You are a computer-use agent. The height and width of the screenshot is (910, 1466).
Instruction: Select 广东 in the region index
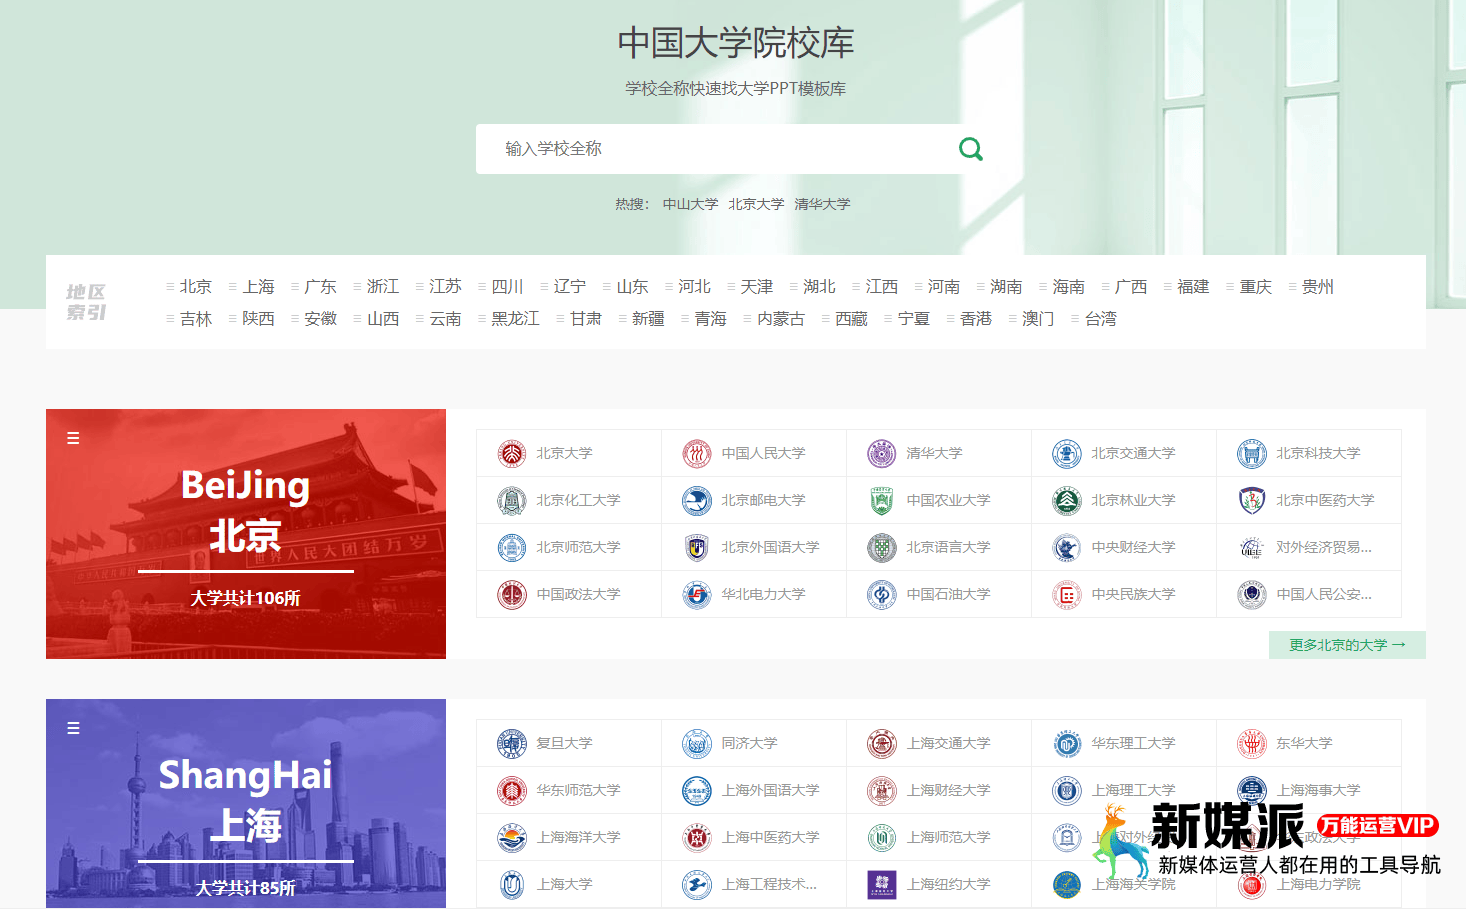(x=319, y=287)
